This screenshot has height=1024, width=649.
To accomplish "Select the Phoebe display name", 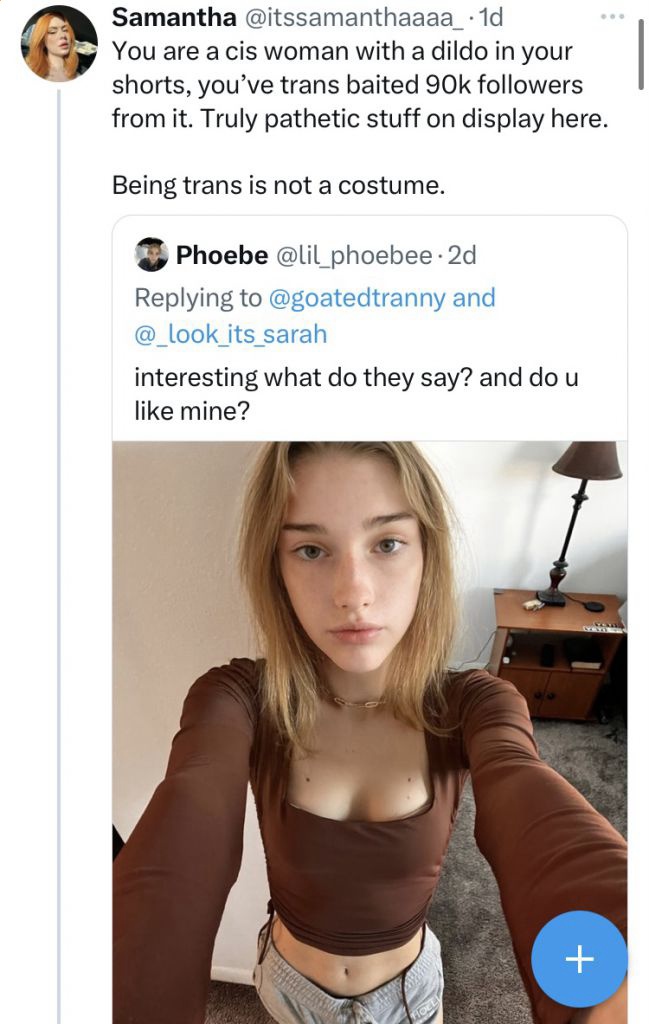I will (221, 255).
